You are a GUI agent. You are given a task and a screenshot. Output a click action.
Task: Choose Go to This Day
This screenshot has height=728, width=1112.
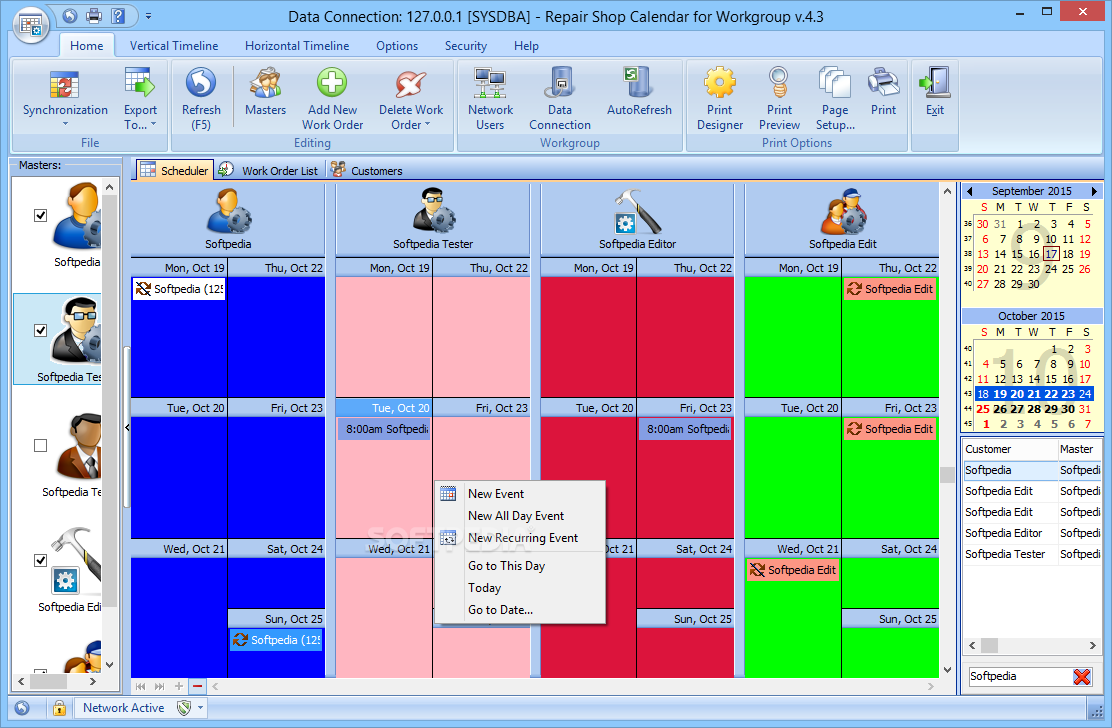tap(520, 566)
